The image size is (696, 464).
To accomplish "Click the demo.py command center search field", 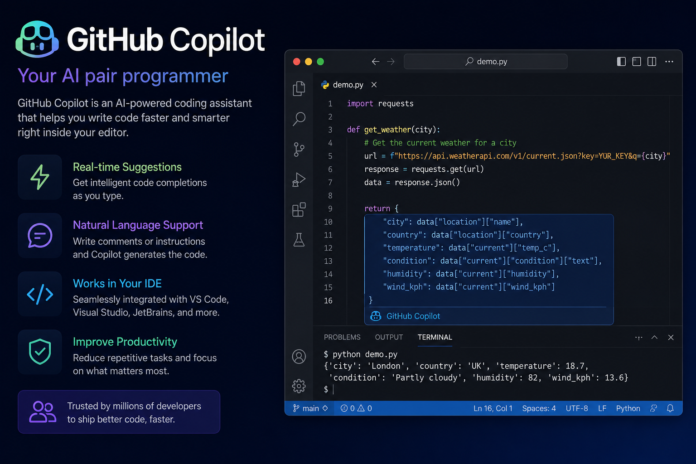I will 486,61.
